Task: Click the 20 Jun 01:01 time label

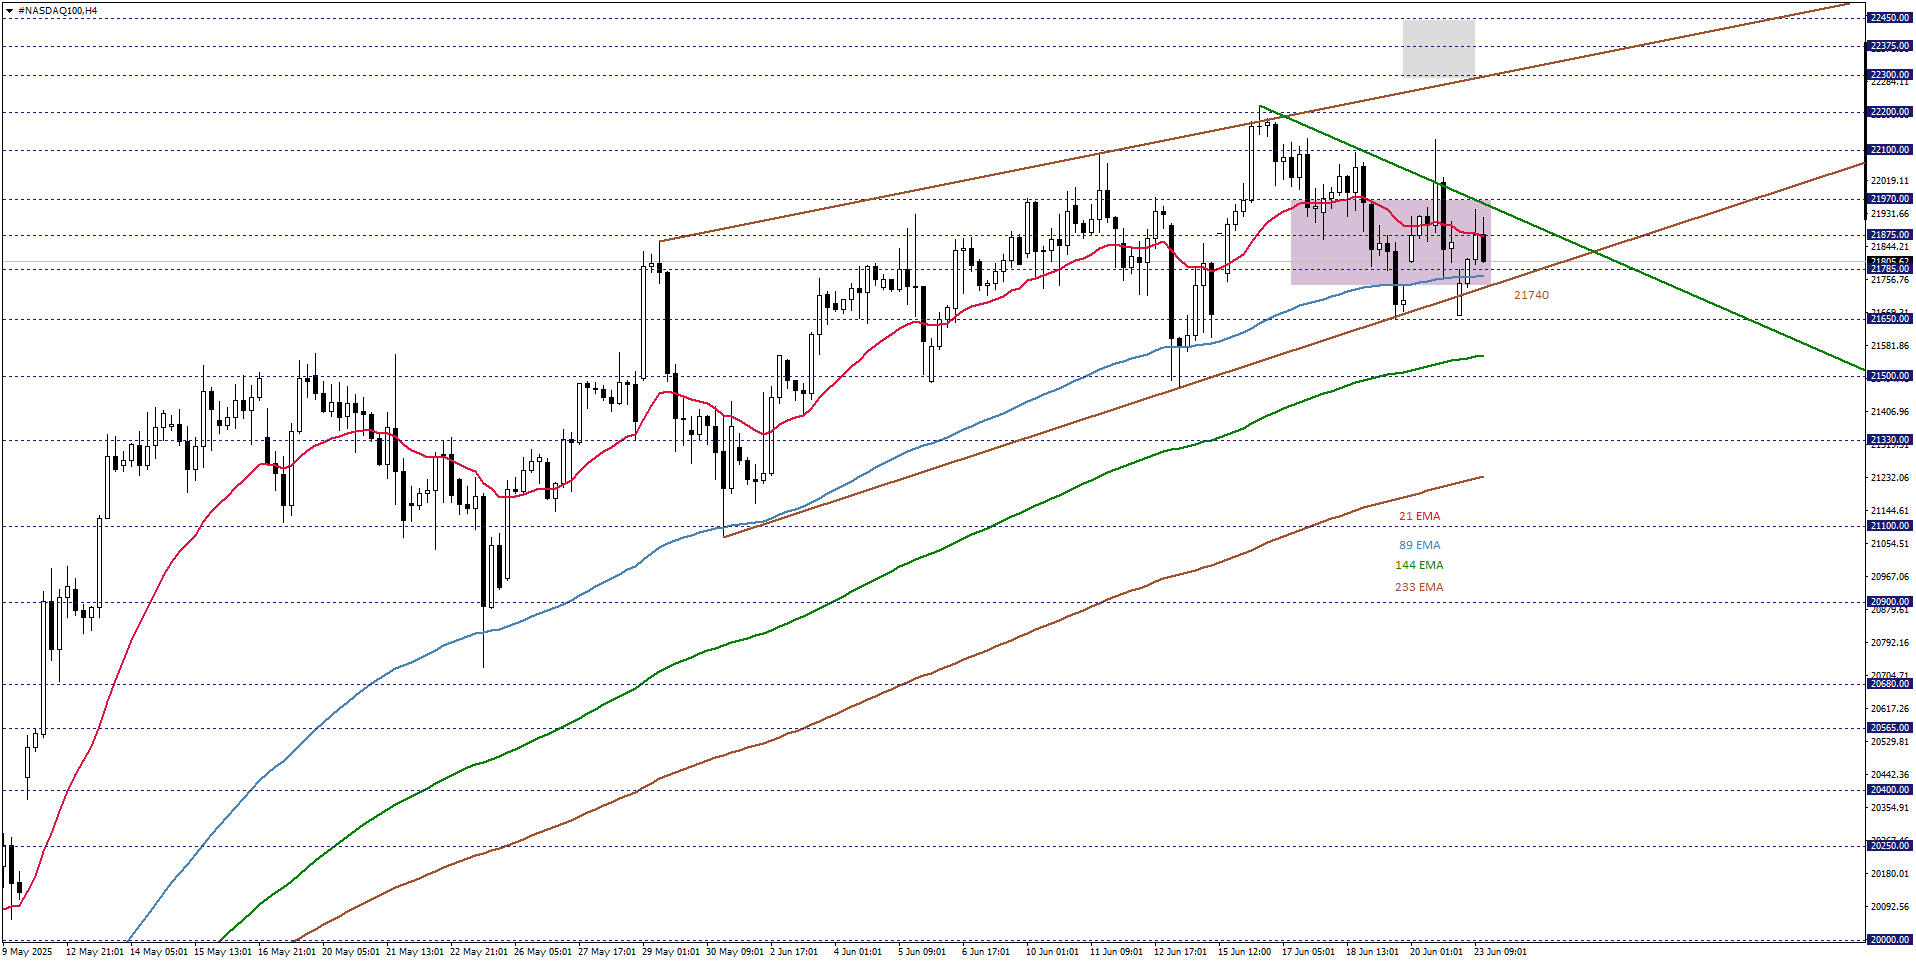Action: pos(1436,952)
